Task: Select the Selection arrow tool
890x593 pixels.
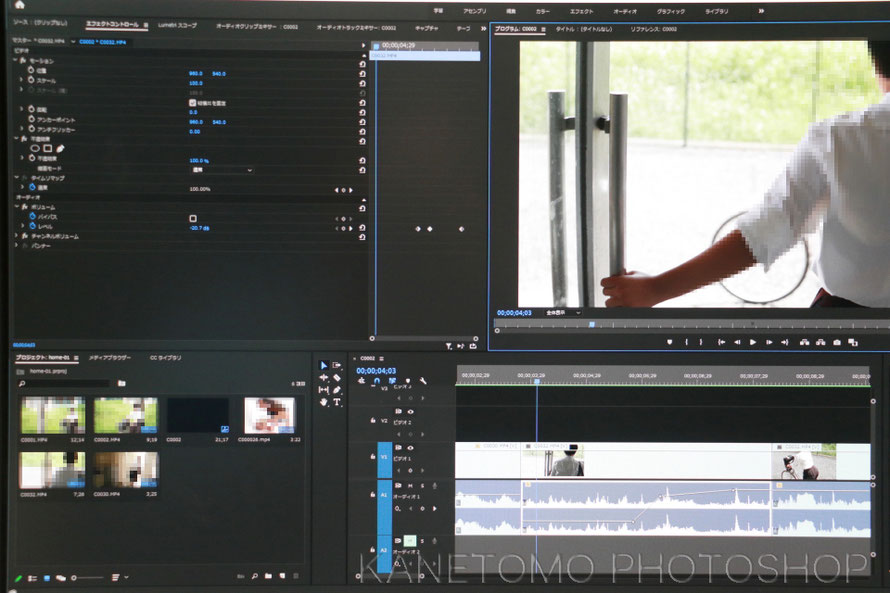Action: [x=324, y=365]
